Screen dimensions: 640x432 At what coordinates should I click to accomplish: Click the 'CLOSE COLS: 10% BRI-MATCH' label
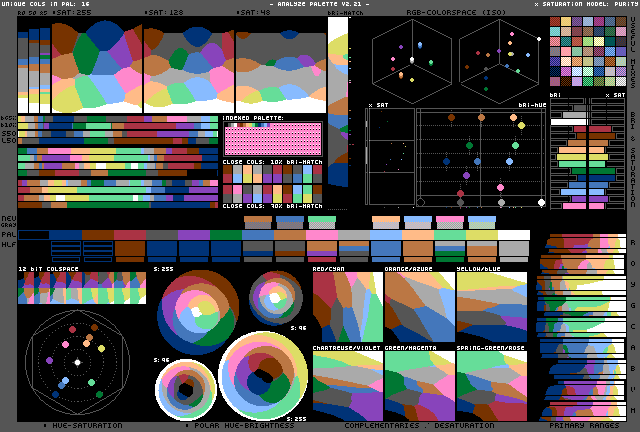click(273, 162)
